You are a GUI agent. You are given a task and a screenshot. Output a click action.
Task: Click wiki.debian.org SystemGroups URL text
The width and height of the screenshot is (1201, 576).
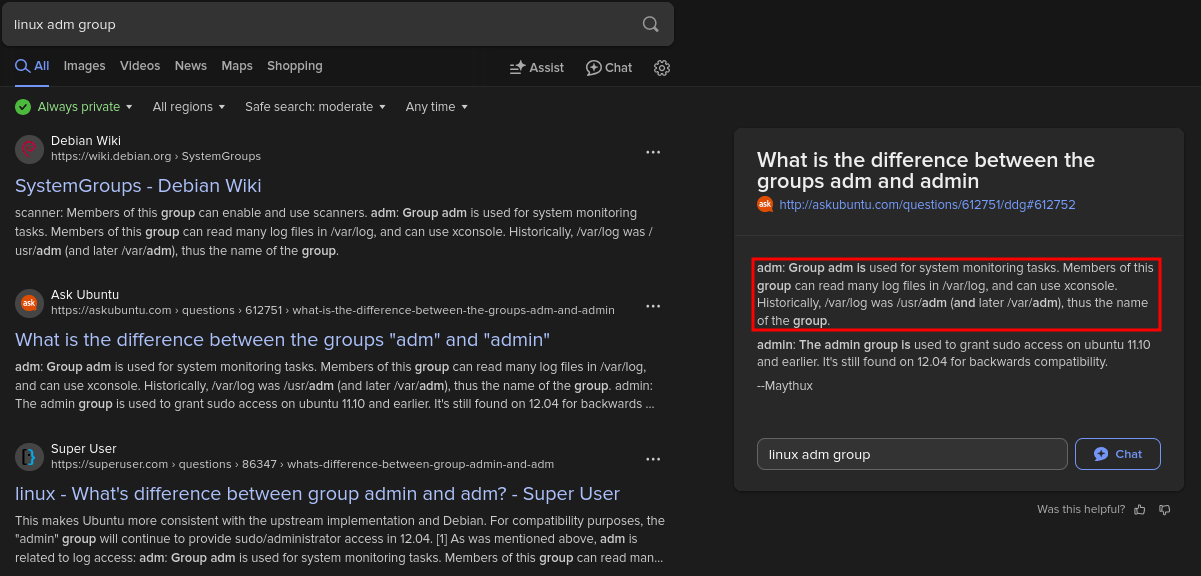[x=156, y=156]
